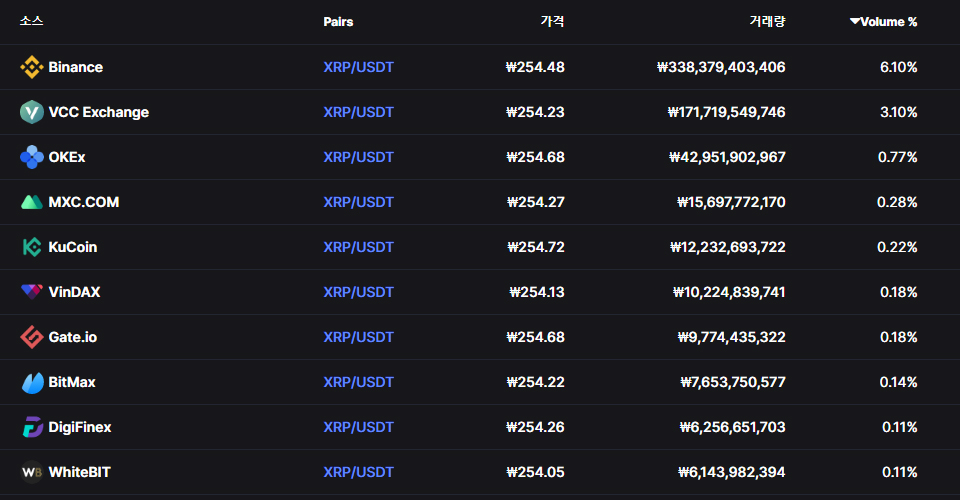This screenshot has width=960, height=500.
Task: Open the WhiteBIT XRP/USDT pair link
Action: click(x=358, y=472)
